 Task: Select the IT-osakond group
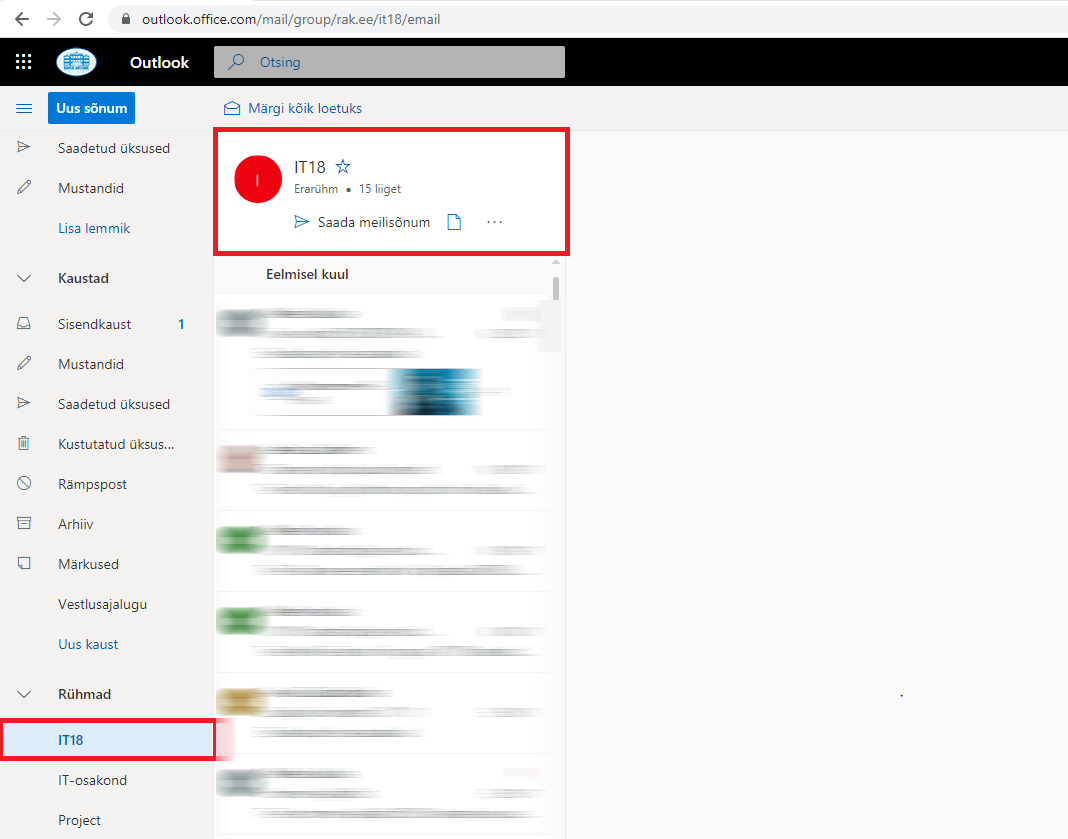(92, 780)
